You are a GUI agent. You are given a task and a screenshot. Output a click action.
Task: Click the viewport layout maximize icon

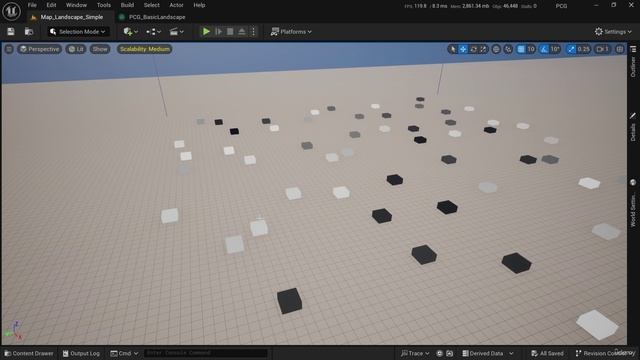pyautogui.click(x=620, y=49)
